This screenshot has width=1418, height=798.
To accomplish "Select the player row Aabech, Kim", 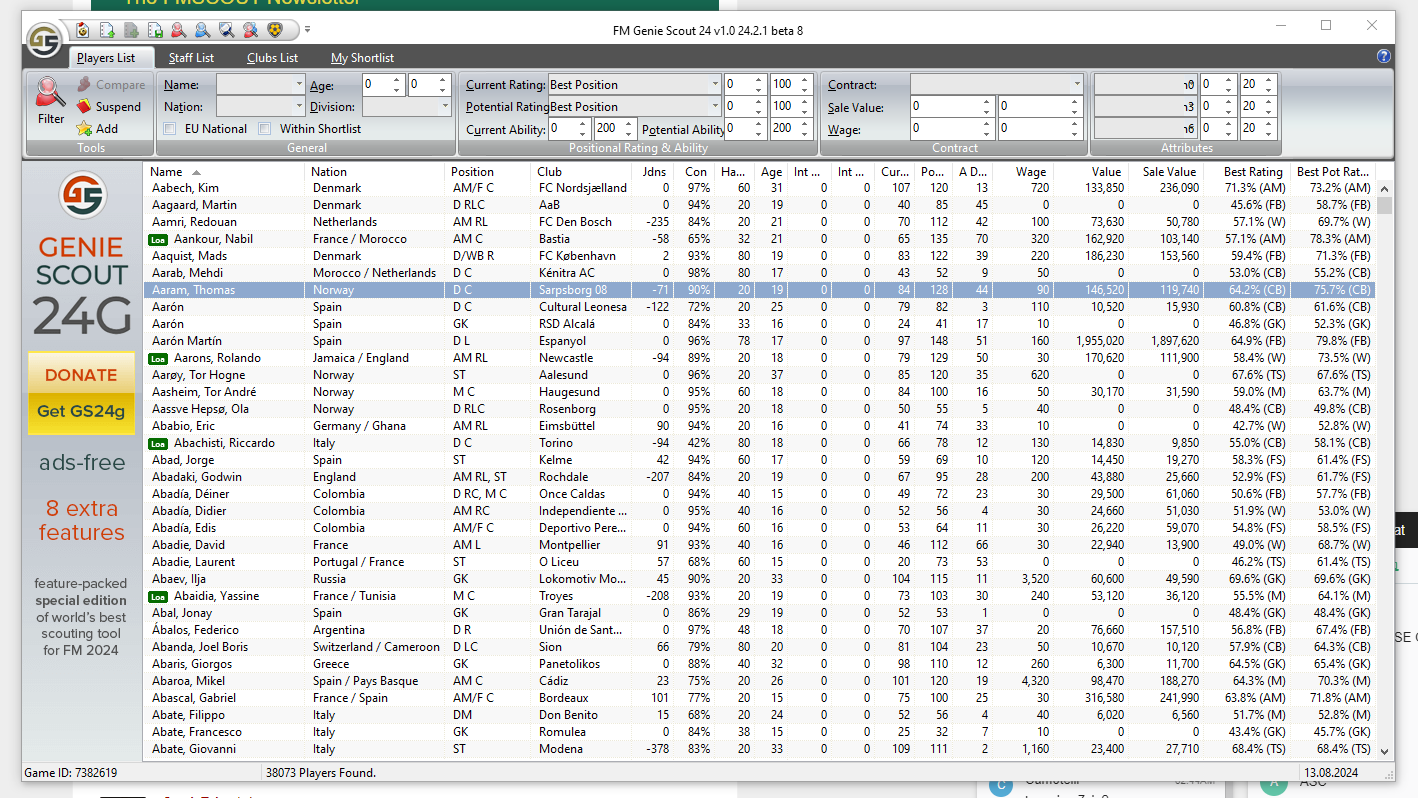I will tap(760, 188).
